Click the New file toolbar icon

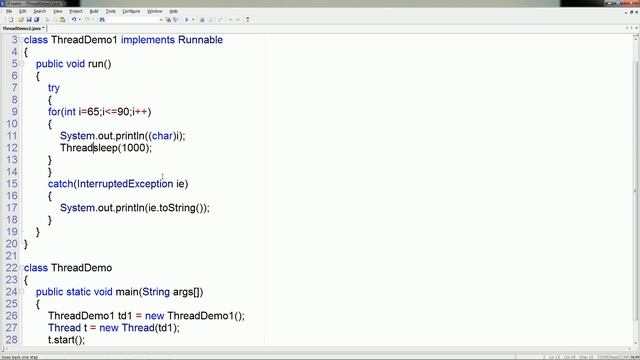pyautogui.click(x=11, y=20)
